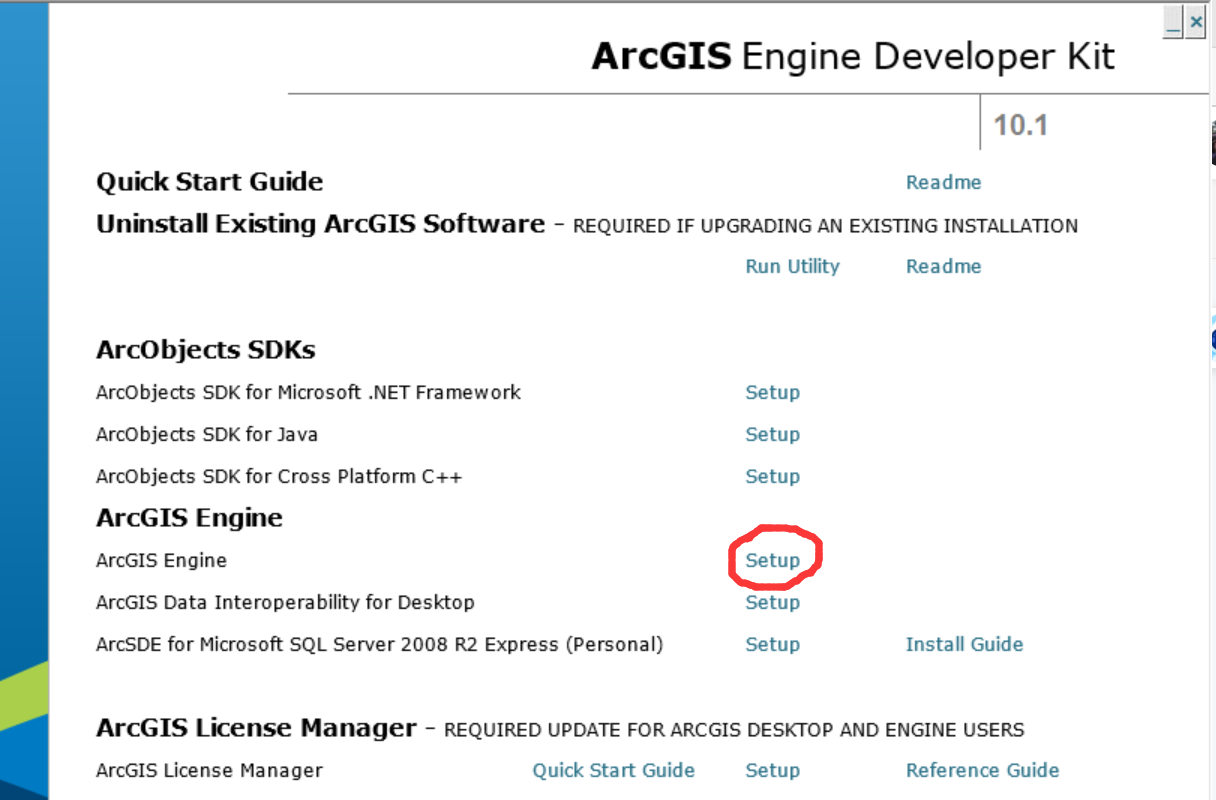Click the ArcObjects SDK for Java label
The height and width of the screenshot is (800, 1216).
(x=207, y=434)
